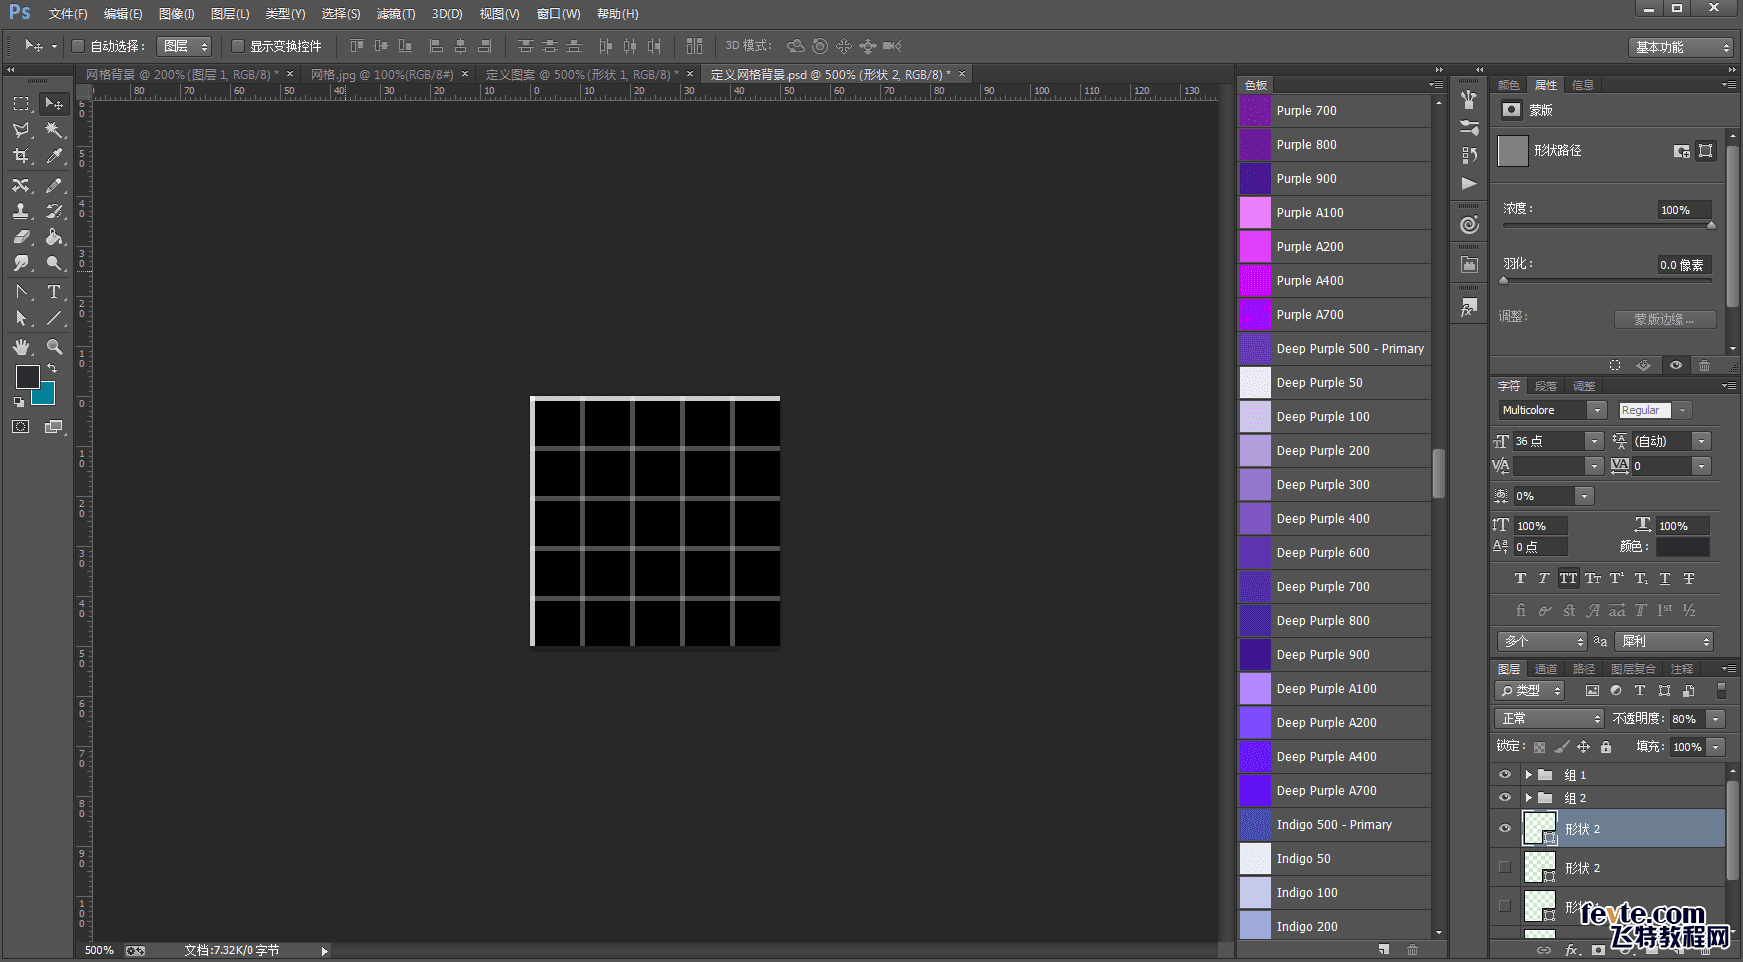
Task: Enable the 显示变换控件 checkbox
Action: (238, 46)
